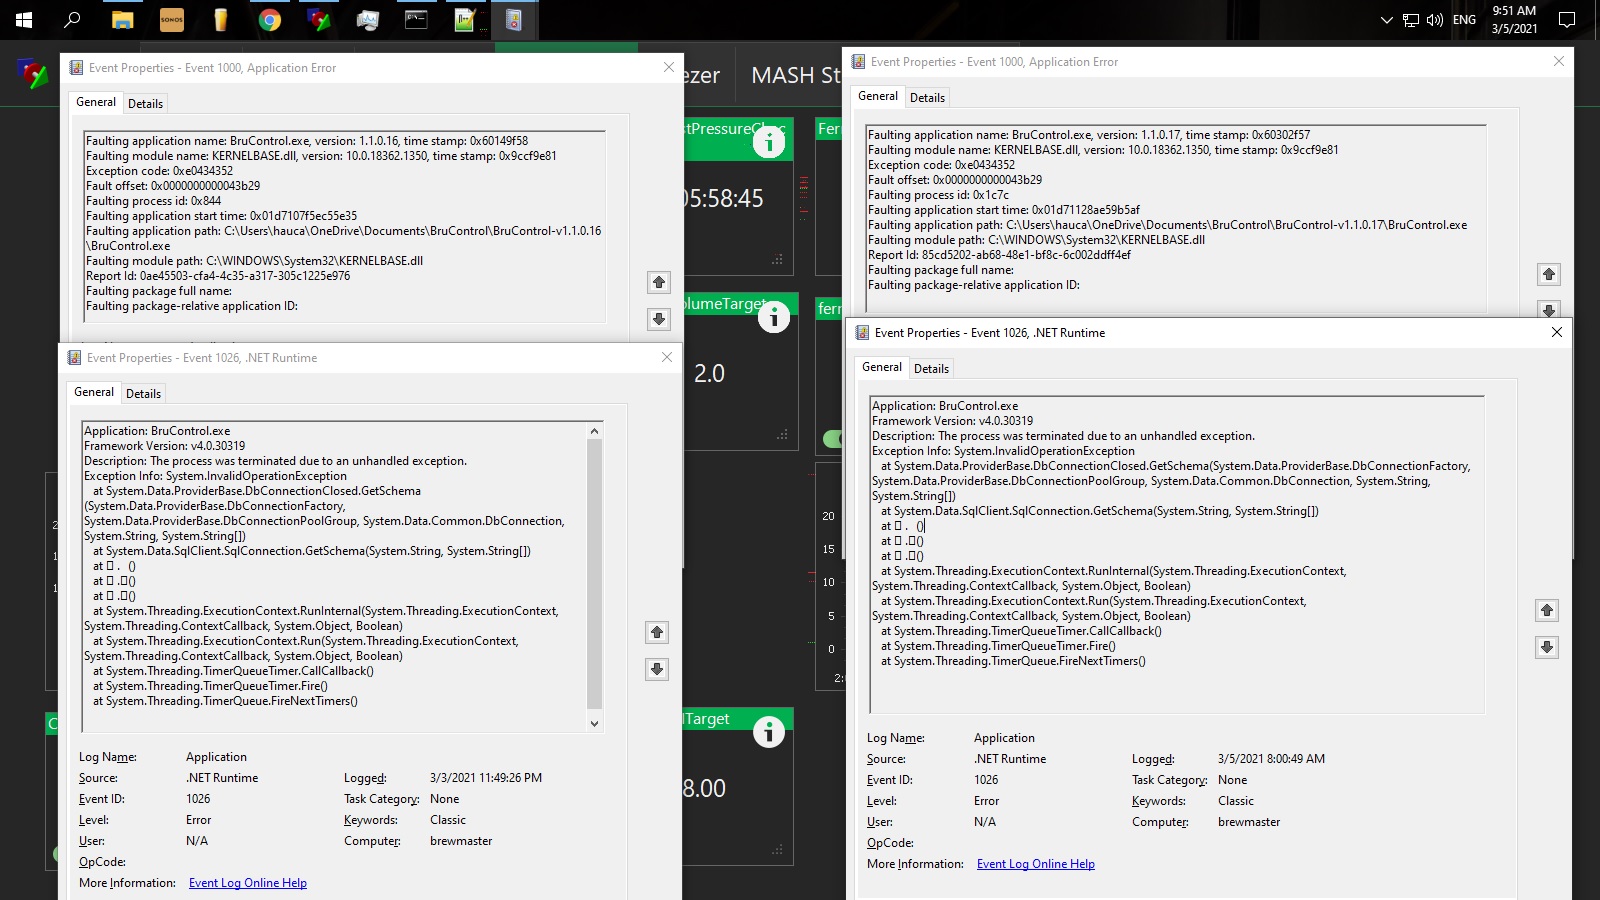The height and width of the screenshot is (900, 1600).
Task: Open Details tab in 1.1.0.17 Application Error window
Action: [927, 98]
